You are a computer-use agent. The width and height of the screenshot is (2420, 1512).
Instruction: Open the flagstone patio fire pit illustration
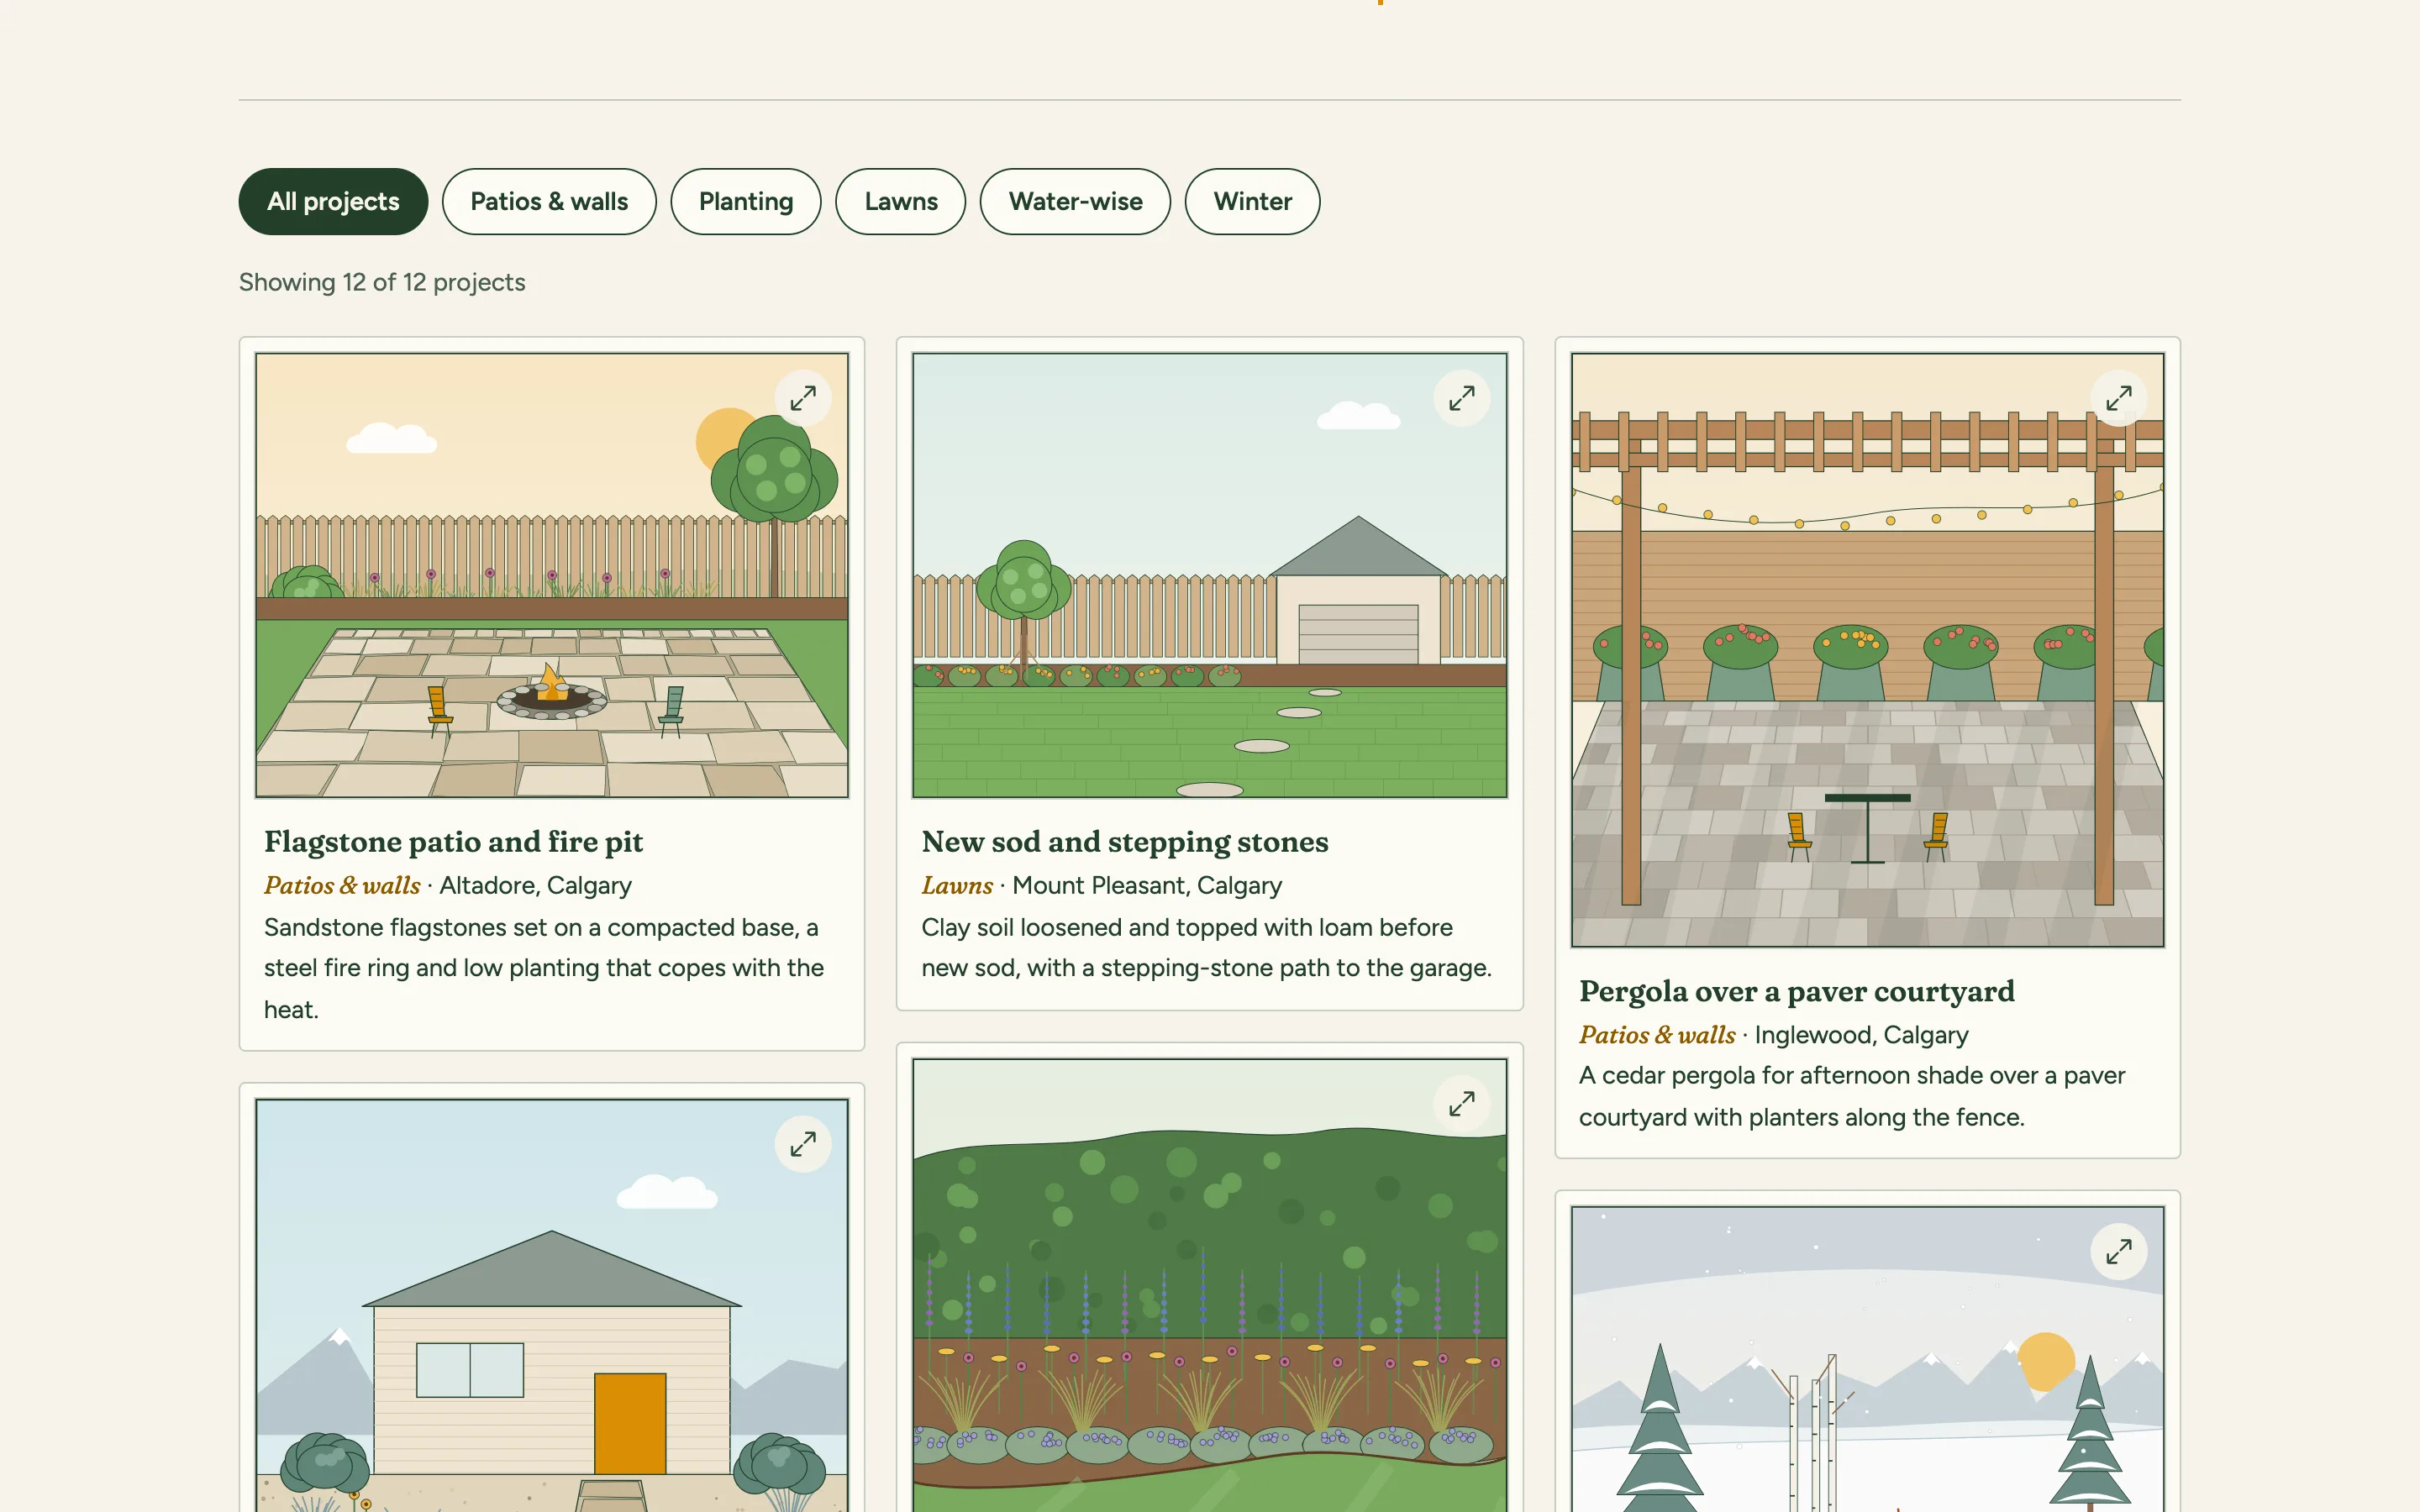552,575
